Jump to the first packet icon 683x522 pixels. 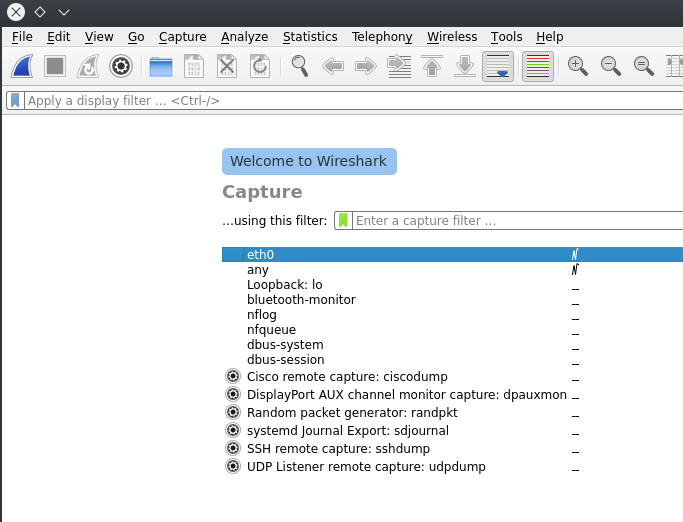click(432, 66)
